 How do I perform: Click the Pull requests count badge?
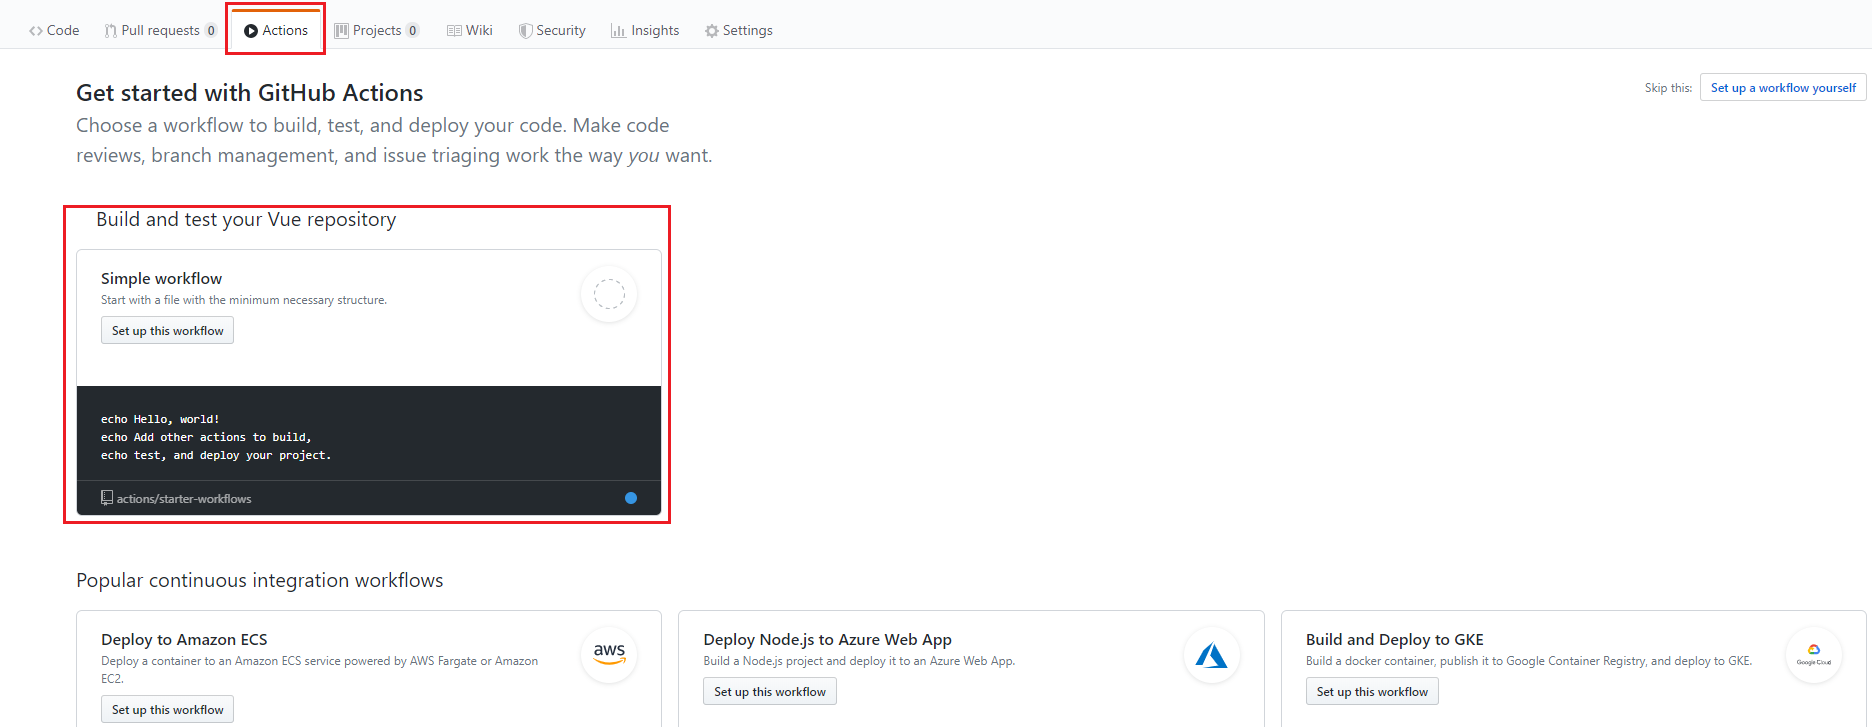tap(211, 30)
